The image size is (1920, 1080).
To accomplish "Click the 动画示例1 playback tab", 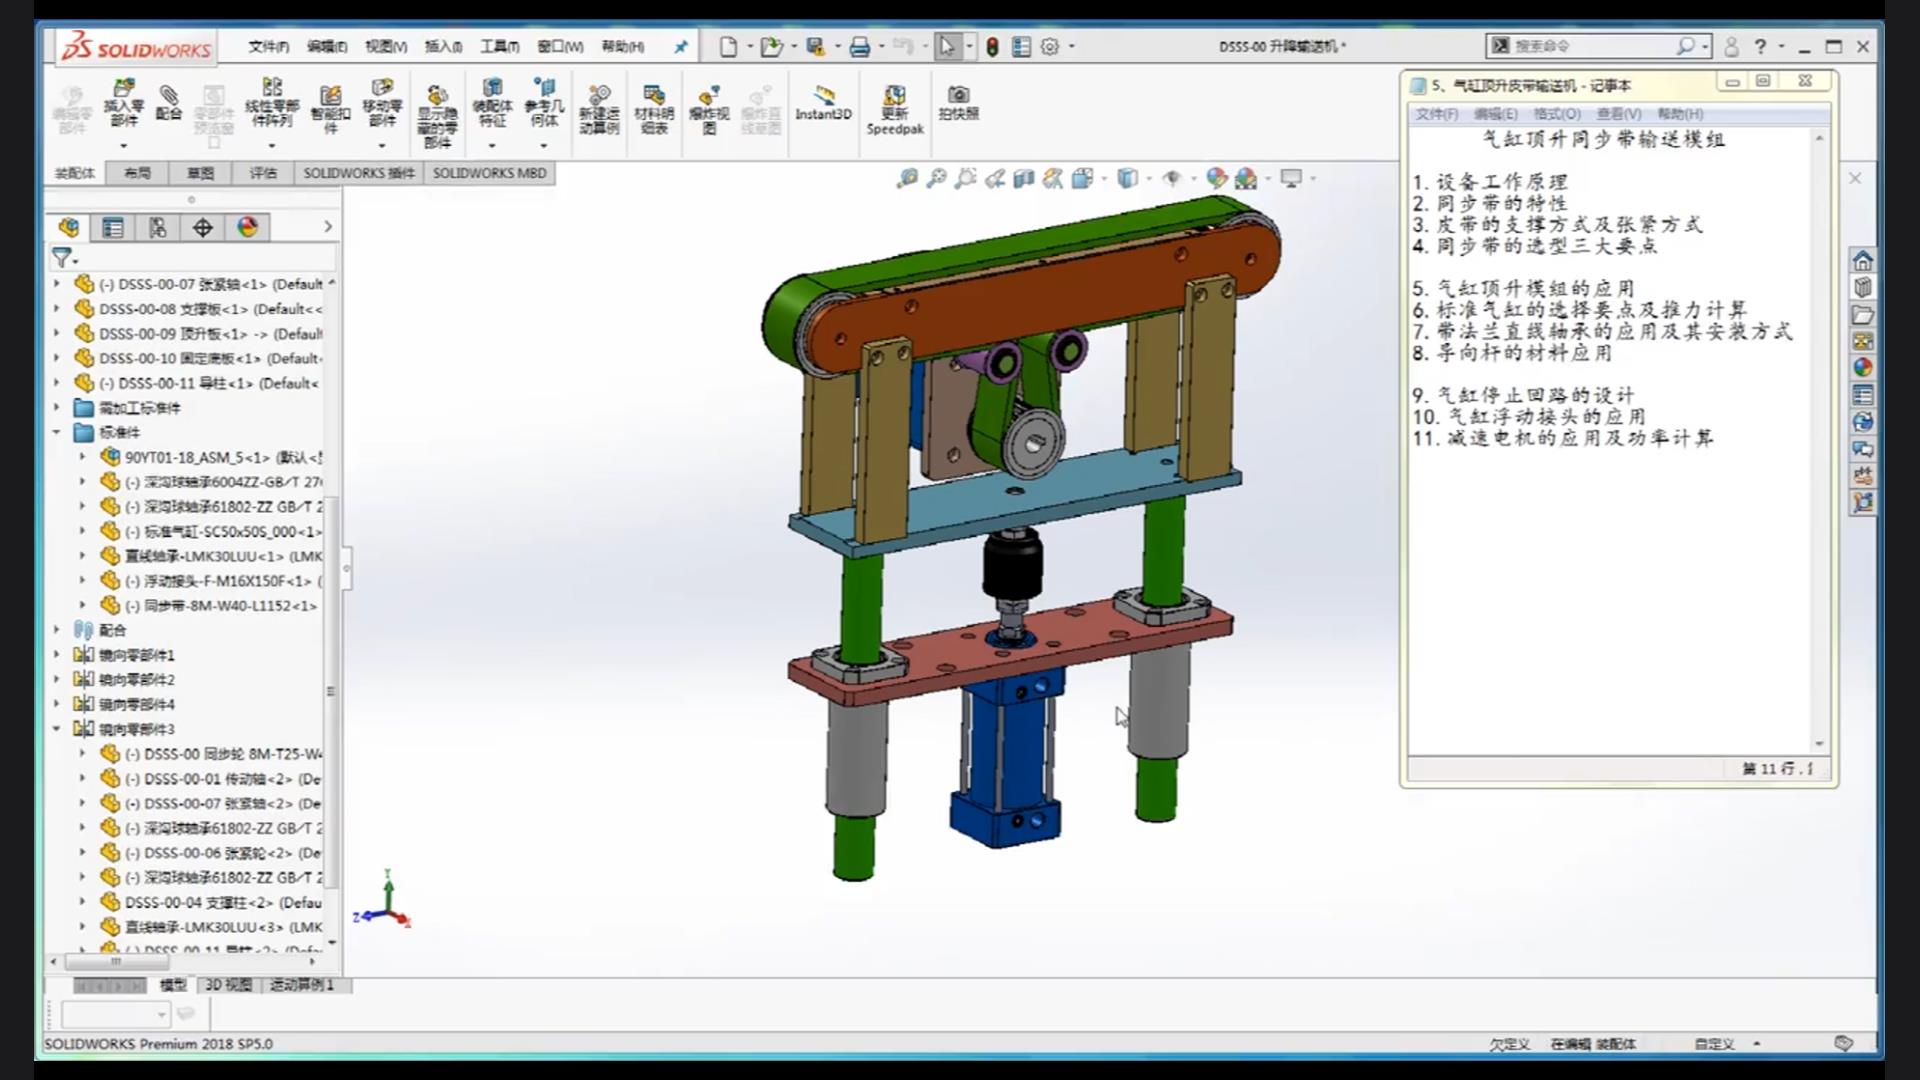I will coord(301,985).
